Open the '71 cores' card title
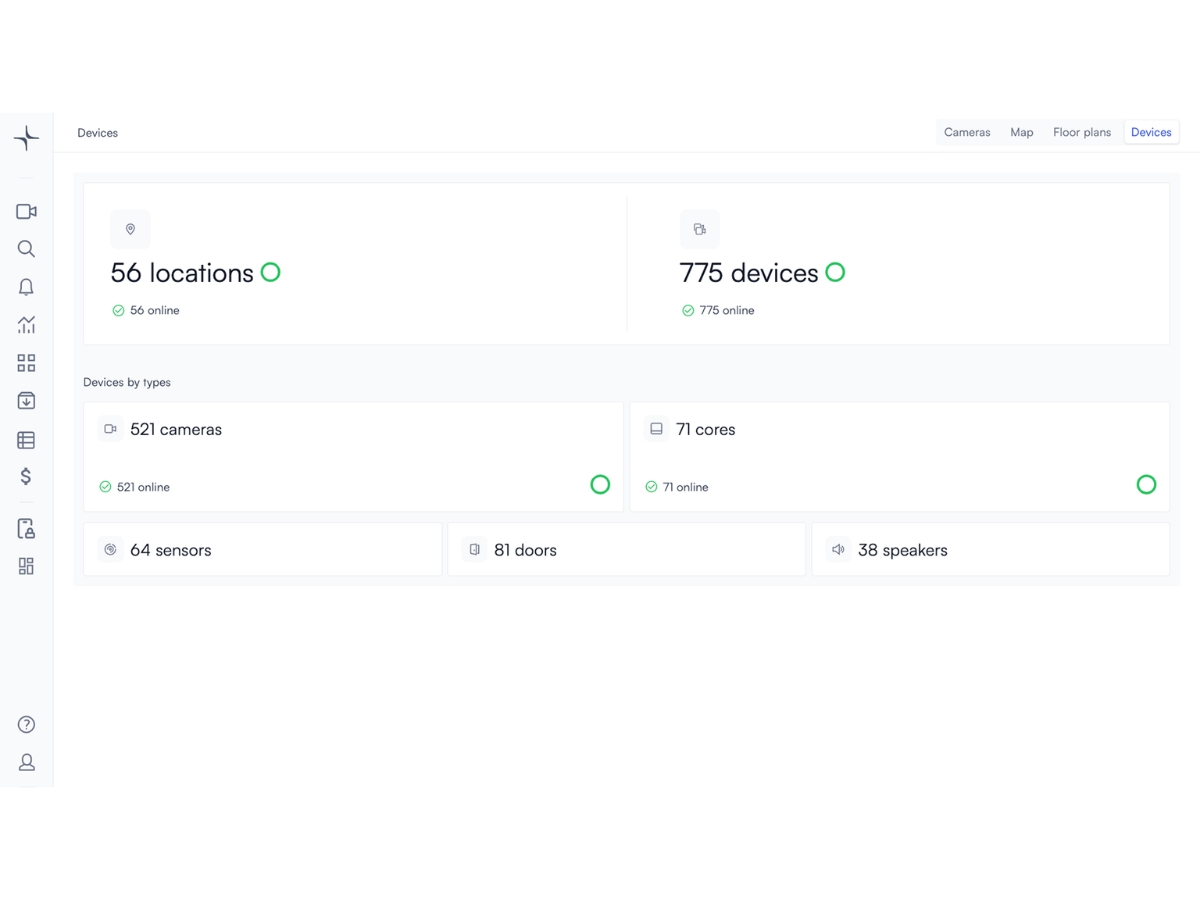The image size is (1200, 900). pyautogui.click(x=706, y=430)
